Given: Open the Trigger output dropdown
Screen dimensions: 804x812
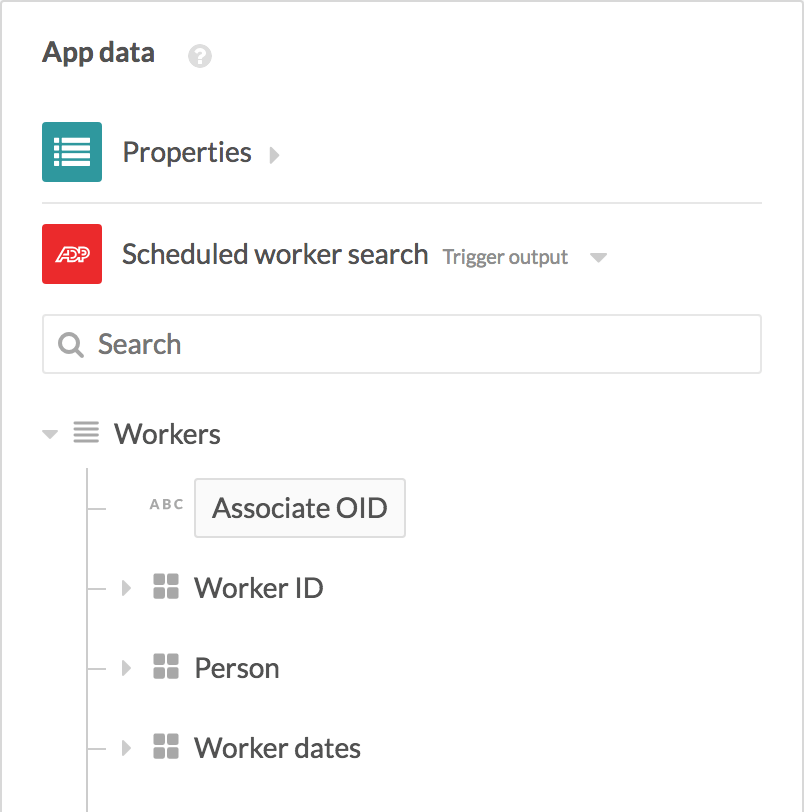Looking at the screenshot, I should (598, 257).
